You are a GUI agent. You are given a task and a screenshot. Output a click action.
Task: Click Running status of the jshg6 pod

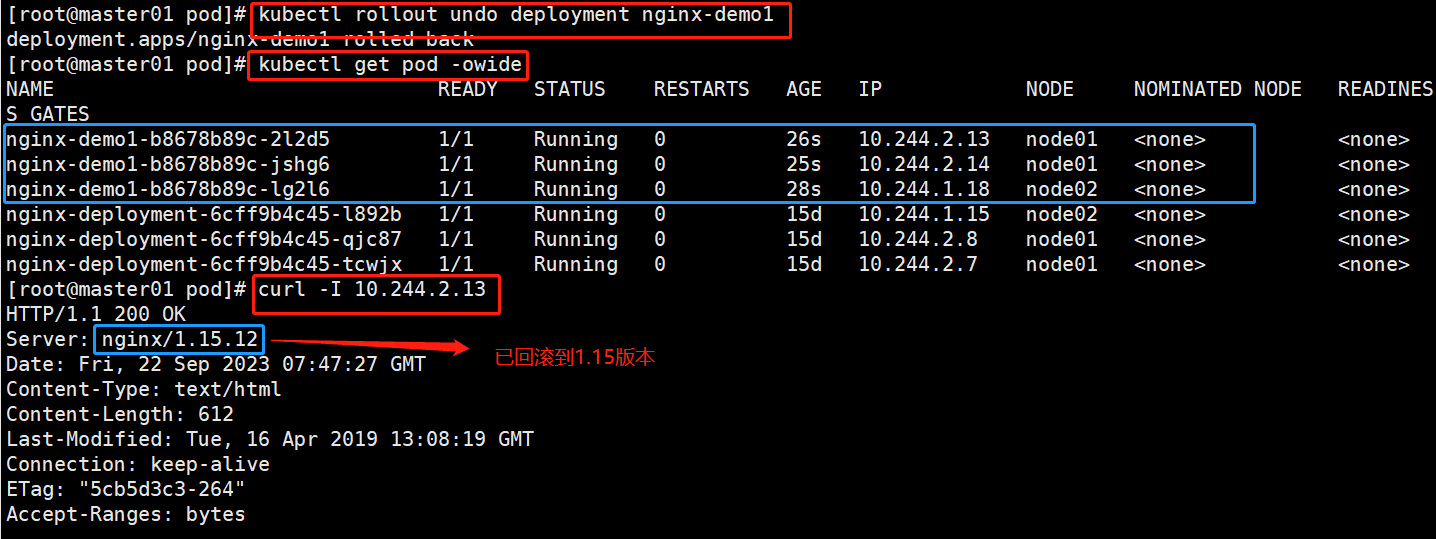click(x=576, y=164)
